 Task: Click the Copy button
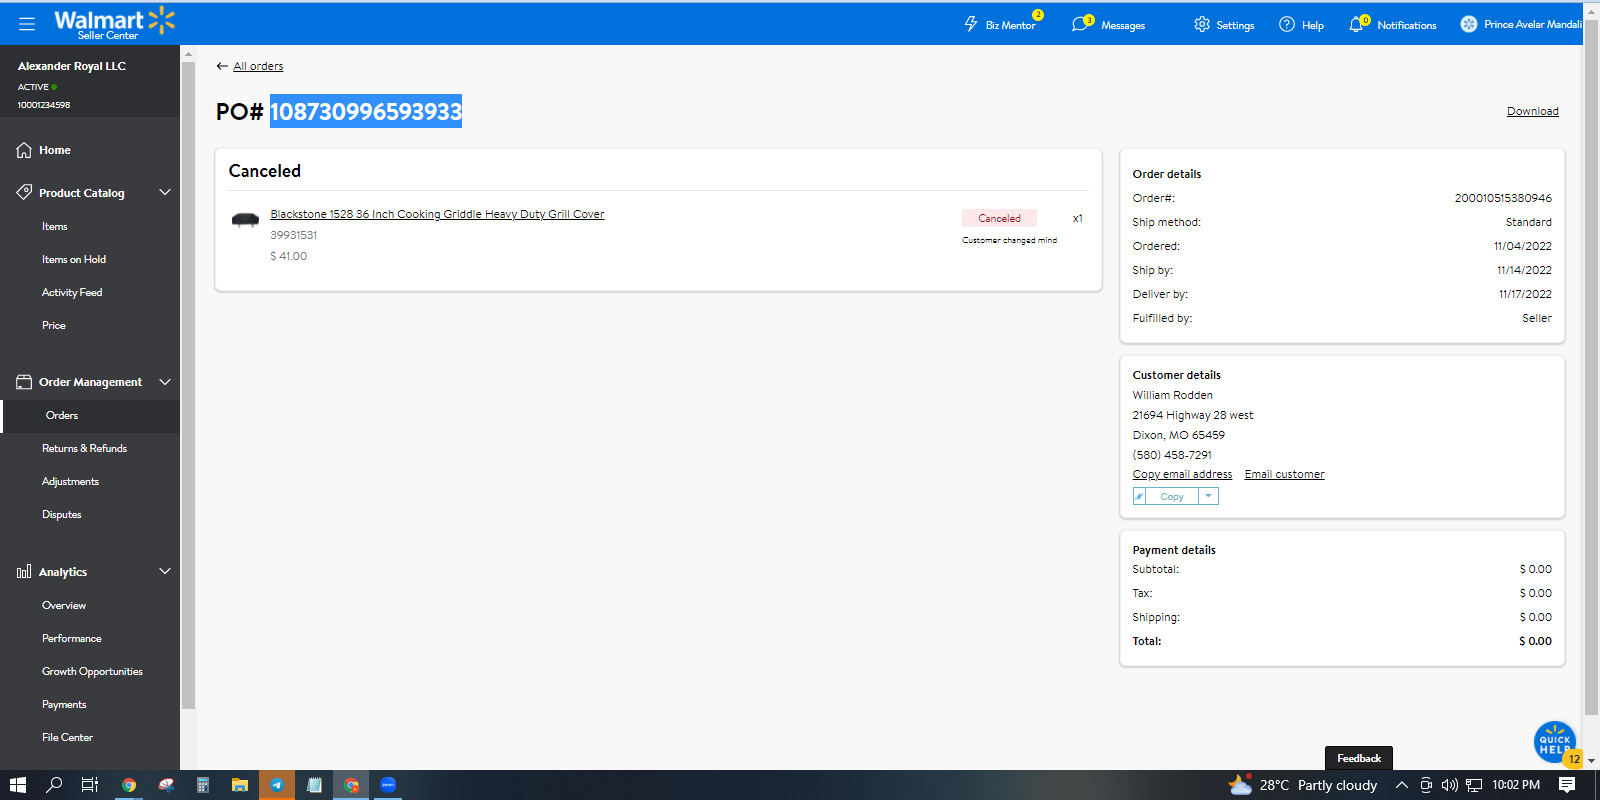tap(1172, 496)
